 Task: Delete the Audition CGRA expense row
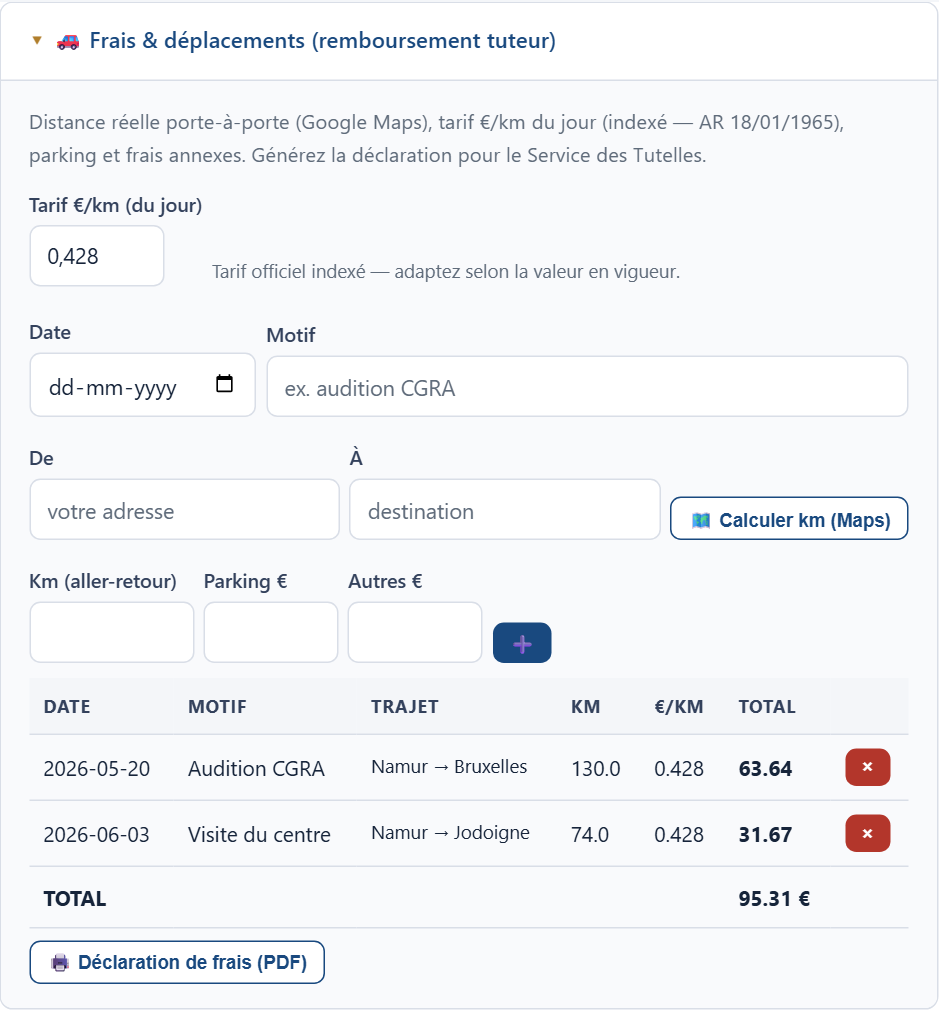point(867,767)
